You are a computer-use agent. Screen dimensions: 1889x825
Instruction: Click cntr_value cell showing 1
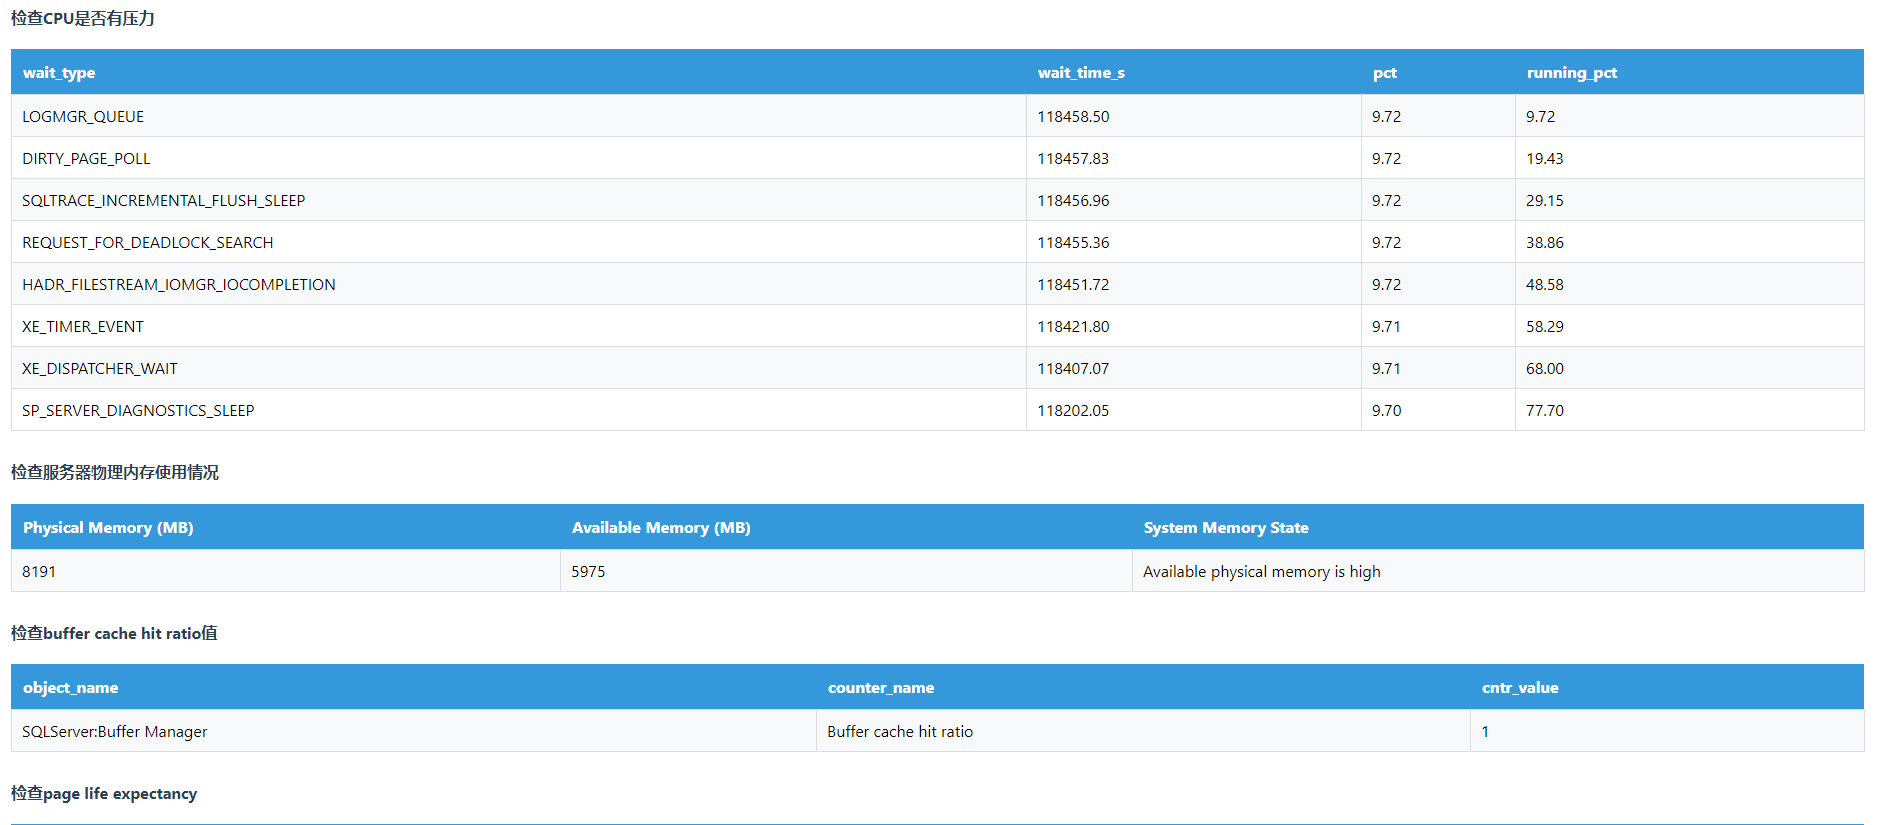pyautogui.click(x=1667, y=731)
